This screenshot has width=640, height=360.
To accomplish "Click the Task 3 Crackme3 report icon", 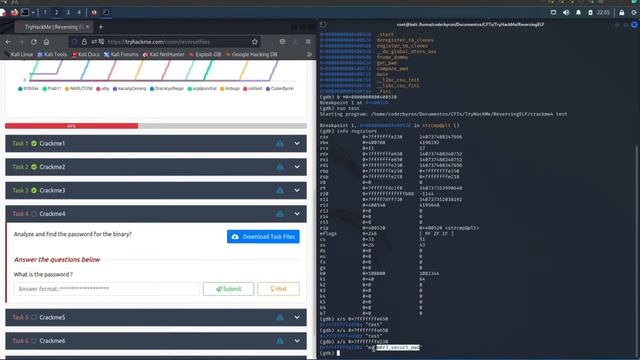I will point(280,190).
